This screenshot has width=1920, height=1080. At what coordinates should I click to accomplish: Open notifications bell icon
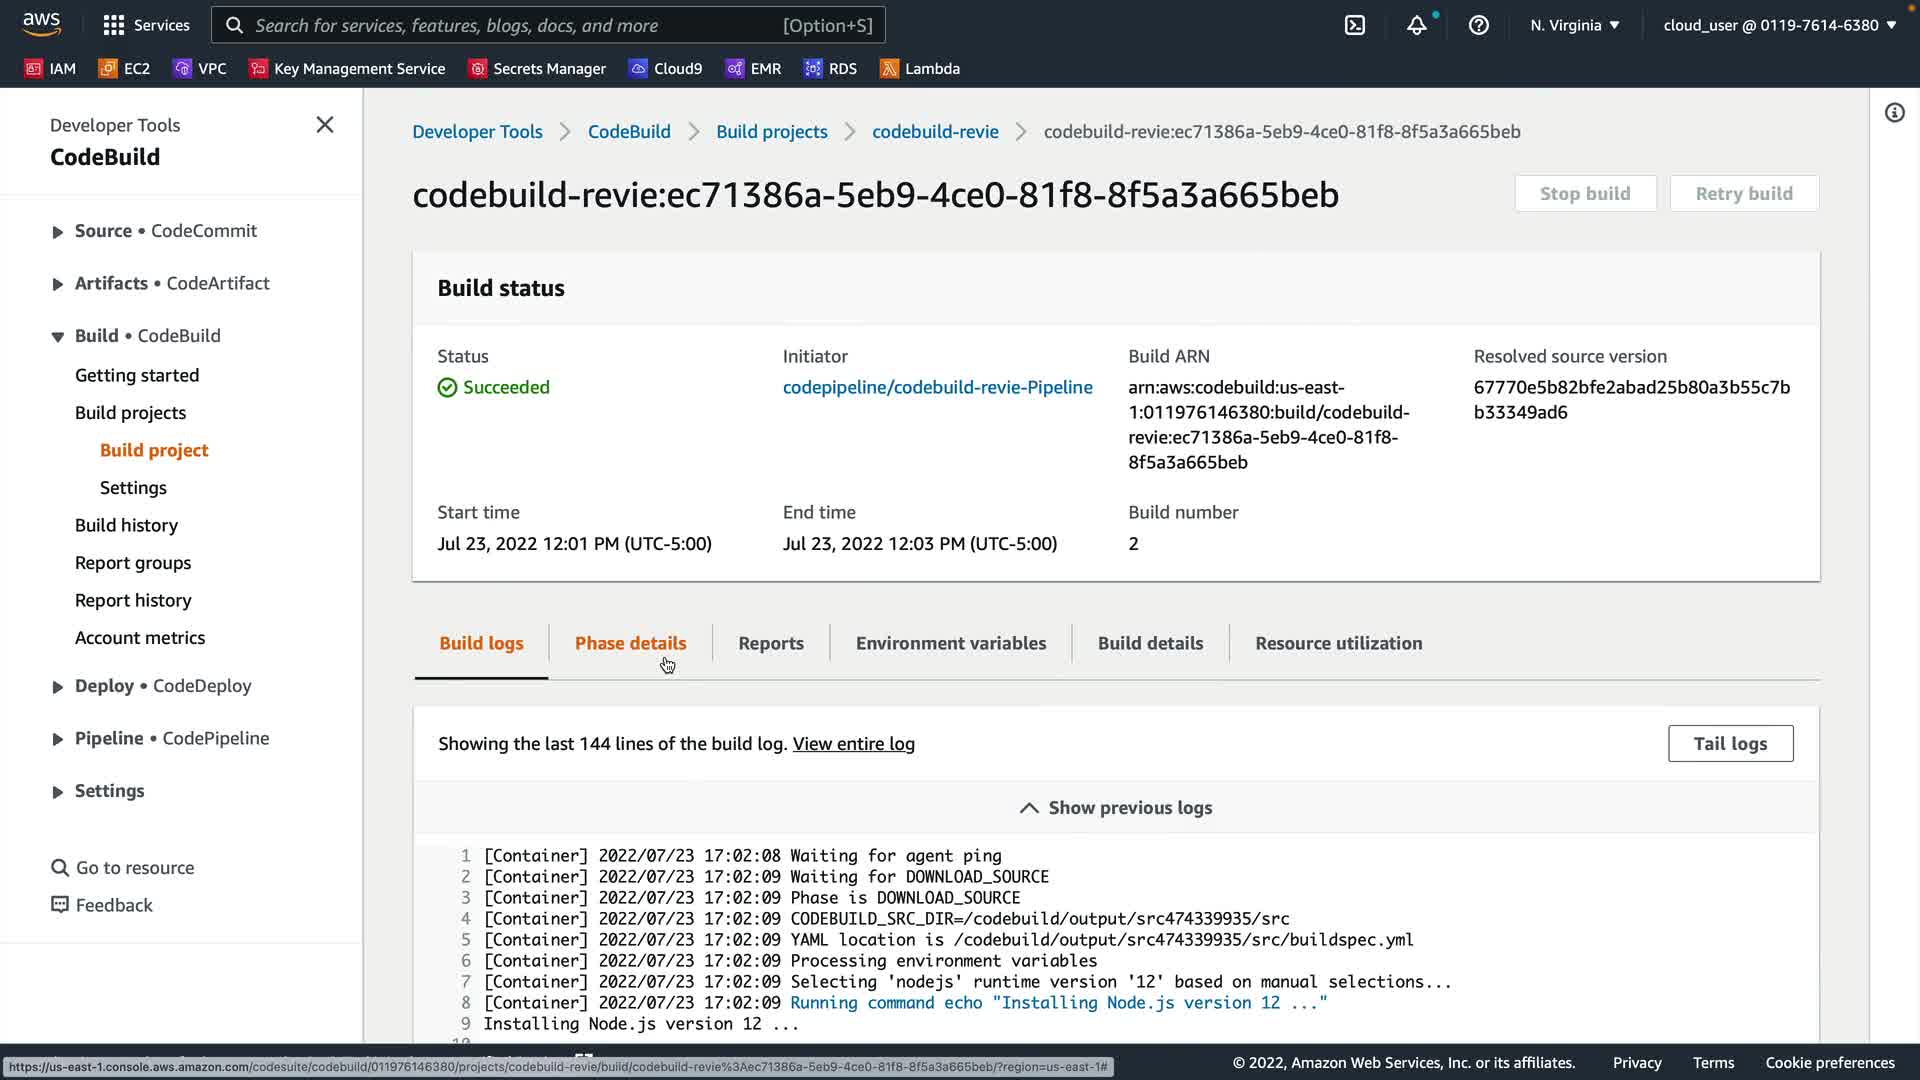[x=1416, y=25]
